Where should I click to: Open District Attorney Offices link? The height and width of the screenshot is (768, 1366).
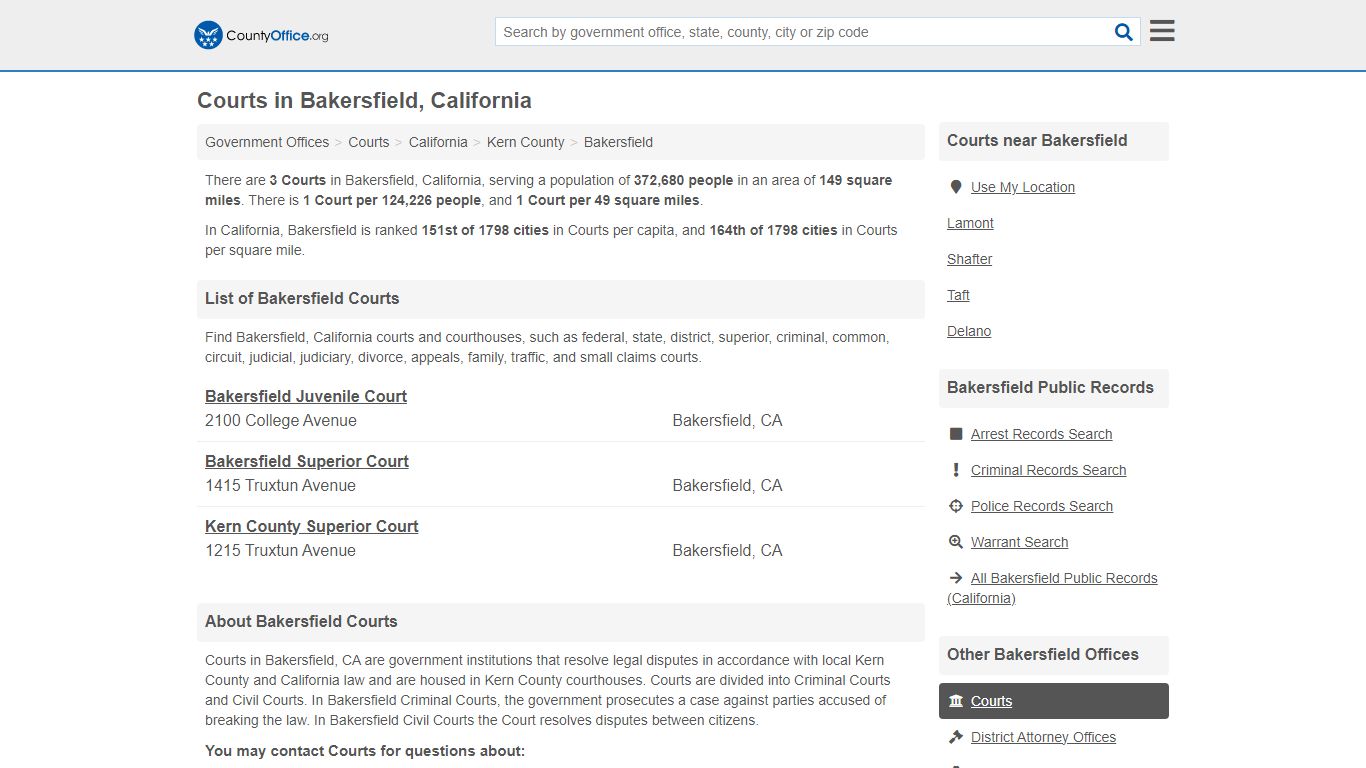[1043, 737]
